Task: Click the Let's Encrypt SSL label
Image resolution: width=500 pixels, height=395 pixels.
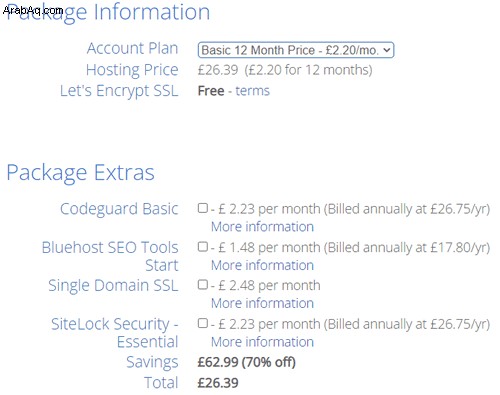Action: coord(119,91)
